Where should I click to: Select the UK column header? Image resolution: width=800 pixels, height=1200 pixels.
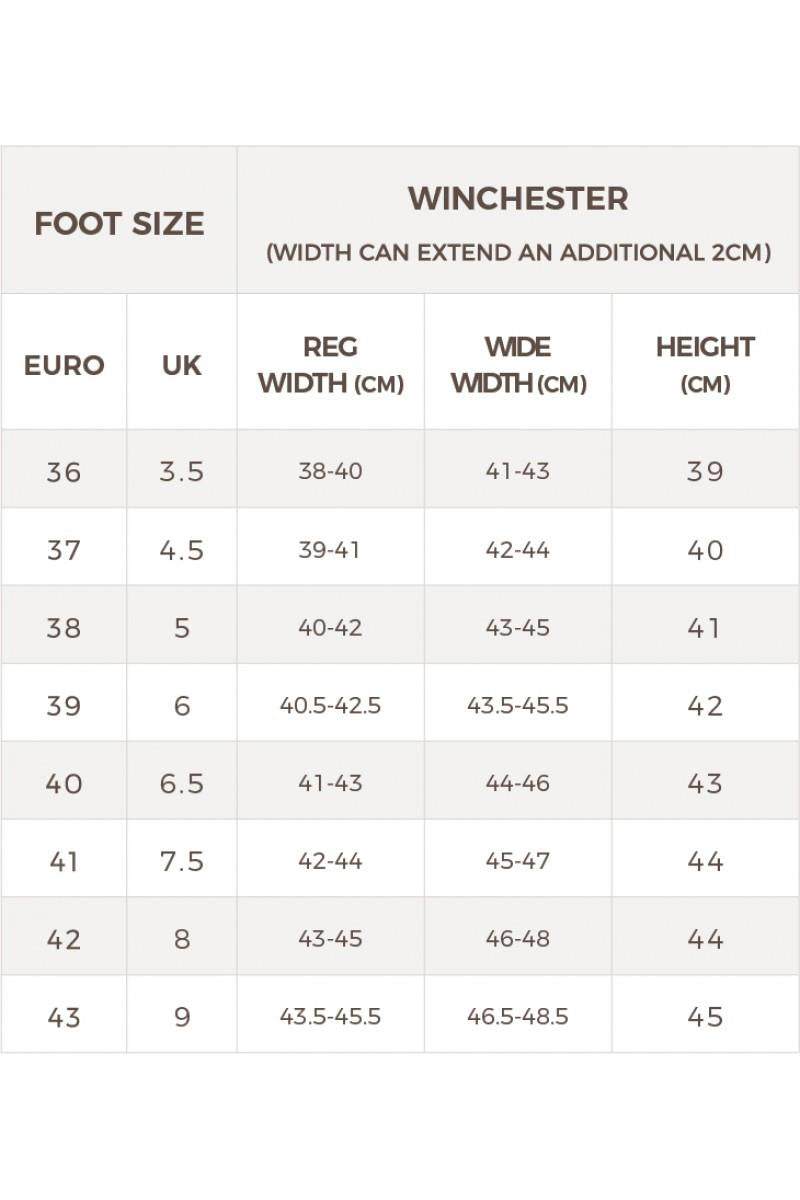(182, 365)
